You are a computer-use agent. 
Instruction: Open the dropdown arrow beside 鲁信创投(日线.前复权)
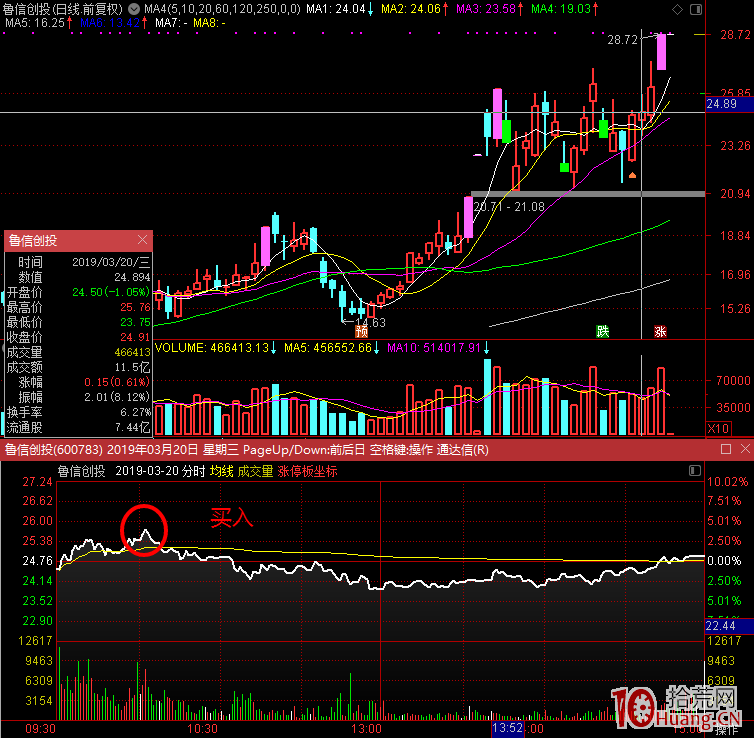point(134,9)
